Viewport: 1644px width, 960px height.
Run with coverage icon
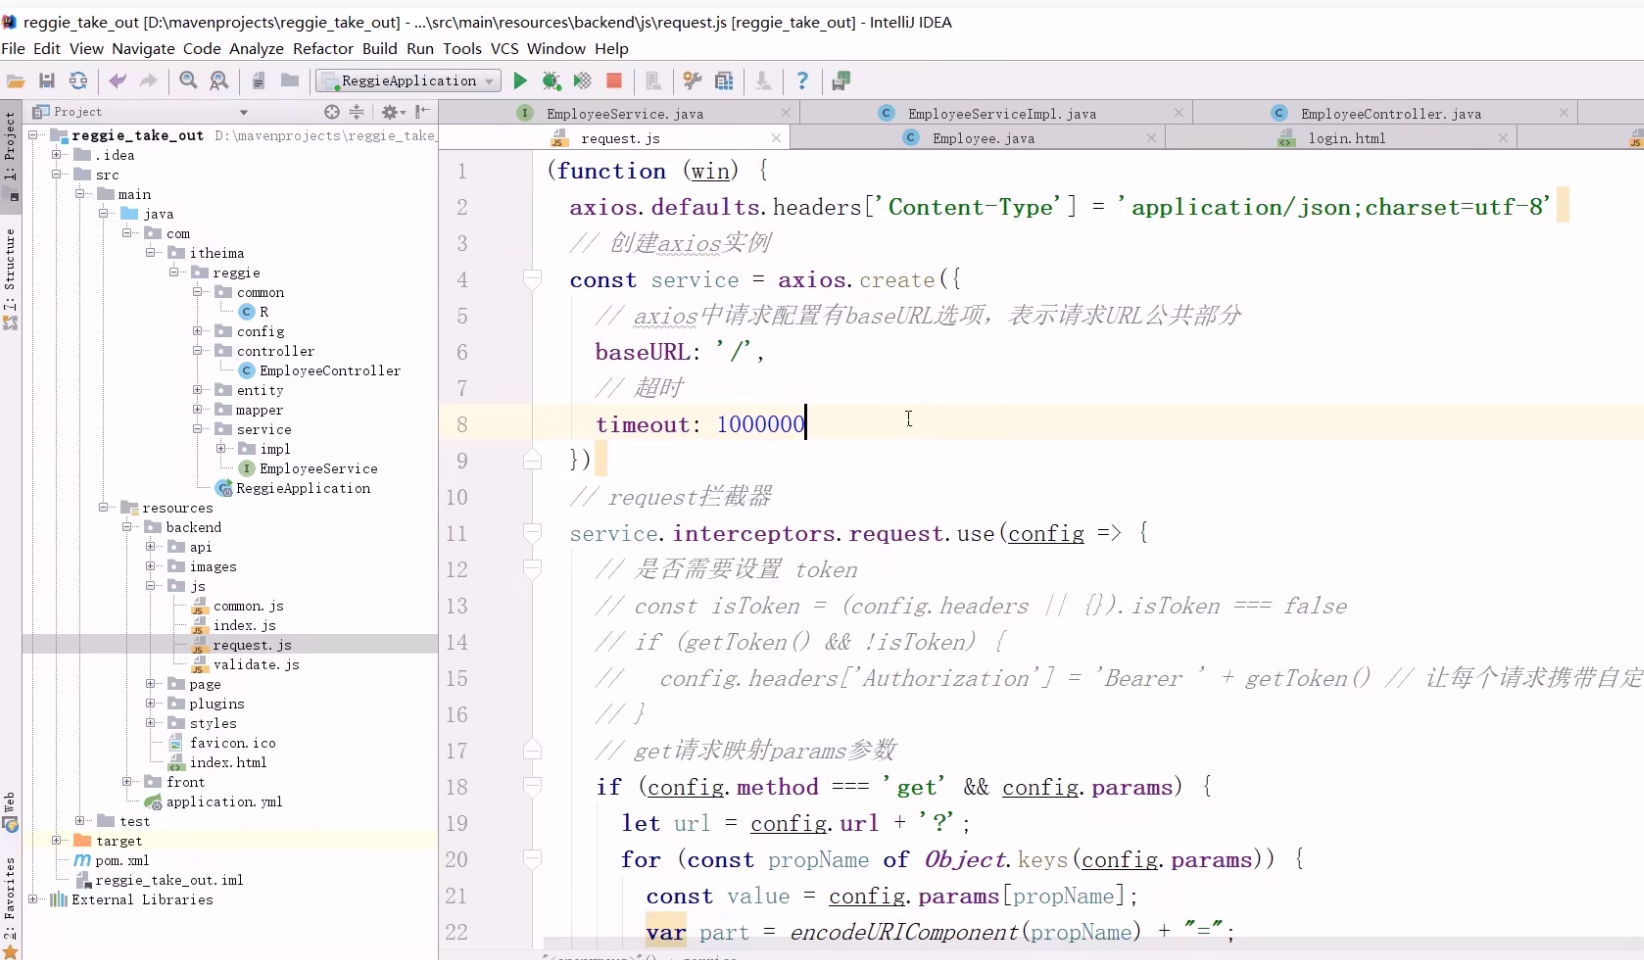pyautogui.click(x=582, y=81)
